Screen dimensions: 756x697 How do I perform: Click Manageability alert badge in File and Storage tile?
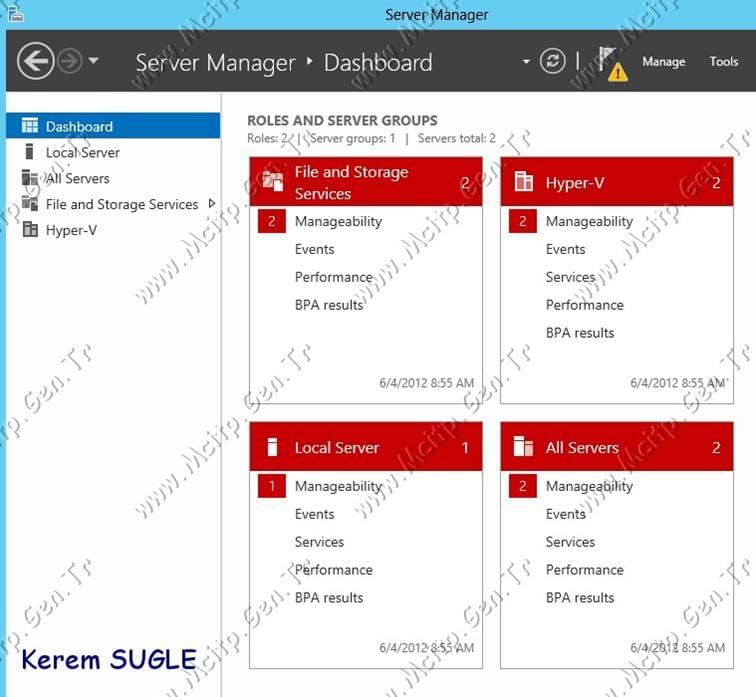click(x=272, y=221)
